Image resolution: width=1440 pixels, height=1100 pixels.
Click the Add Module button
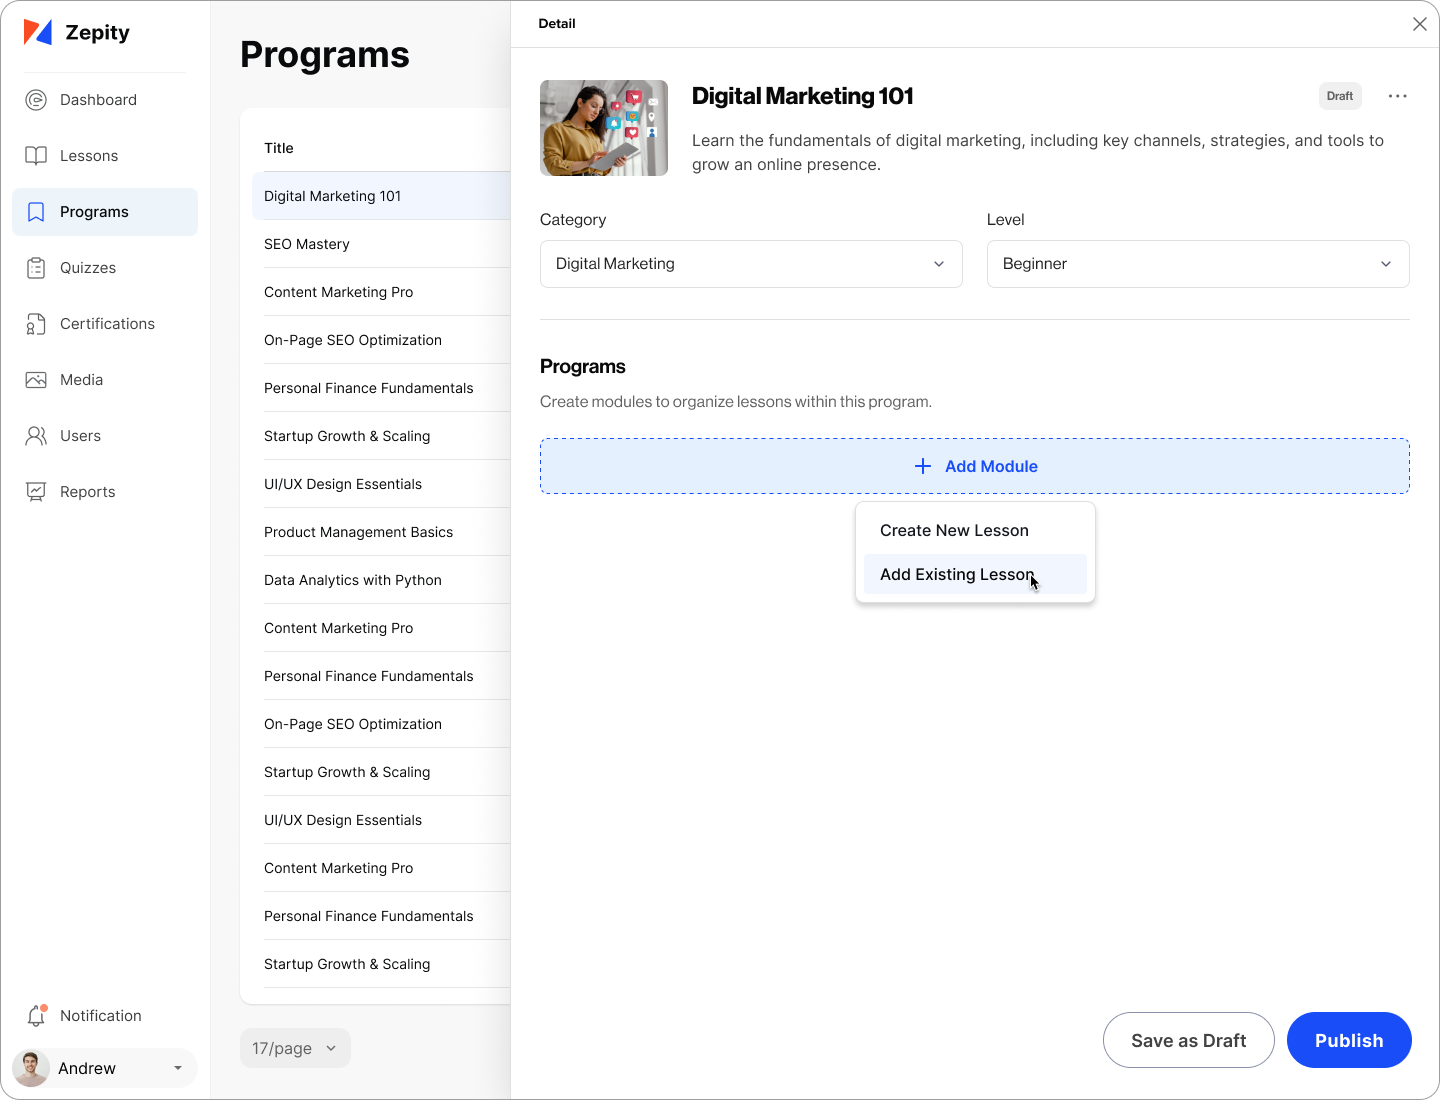[x=975, y=466]
